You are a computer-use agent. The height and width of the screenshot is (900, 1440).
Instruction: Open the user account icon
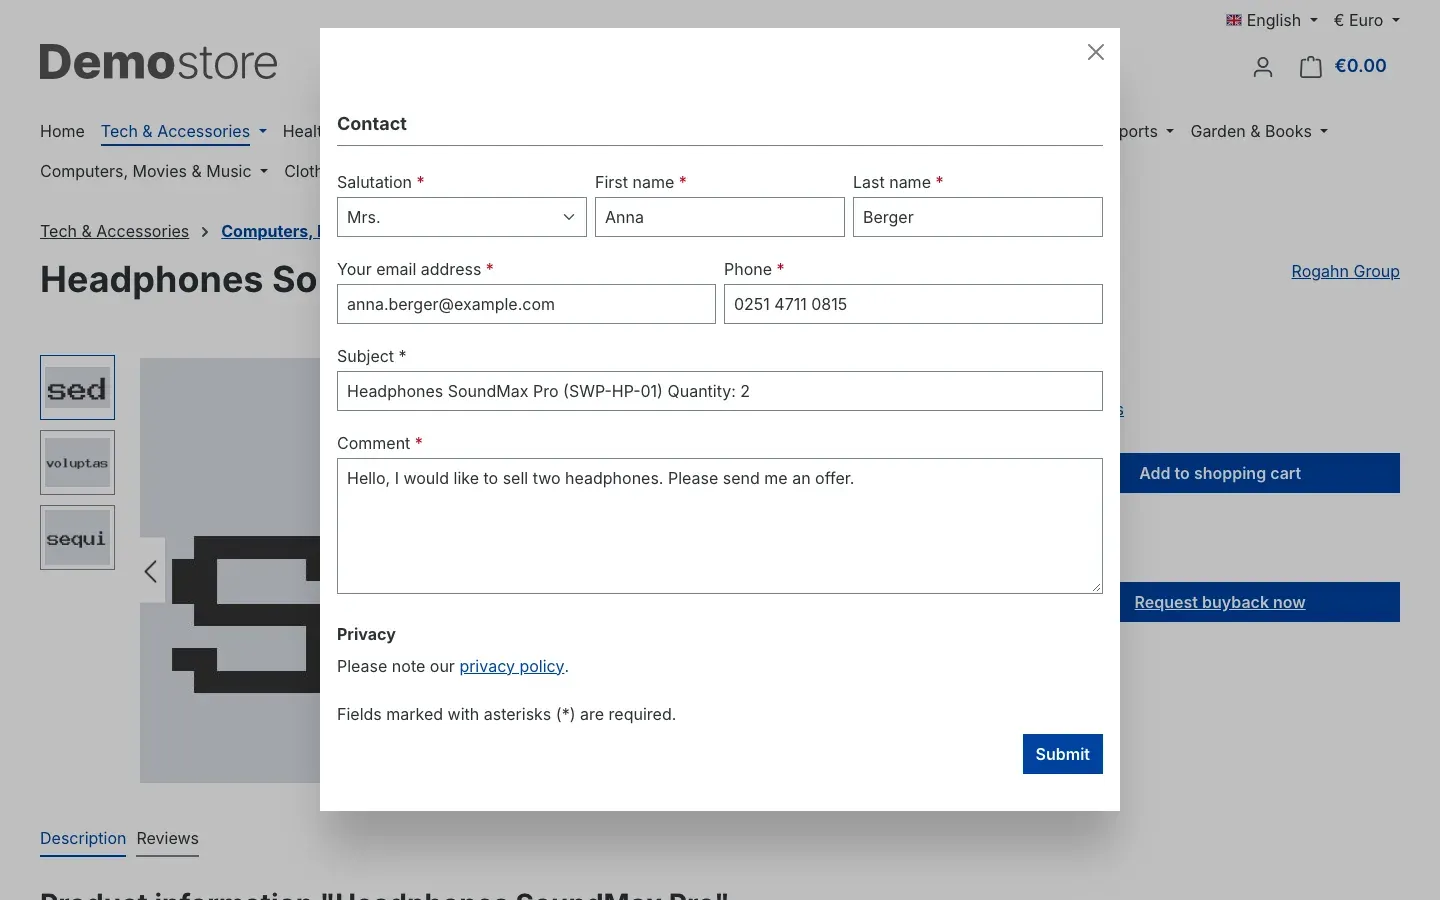pyautogui.click(x=1263, y=67)
